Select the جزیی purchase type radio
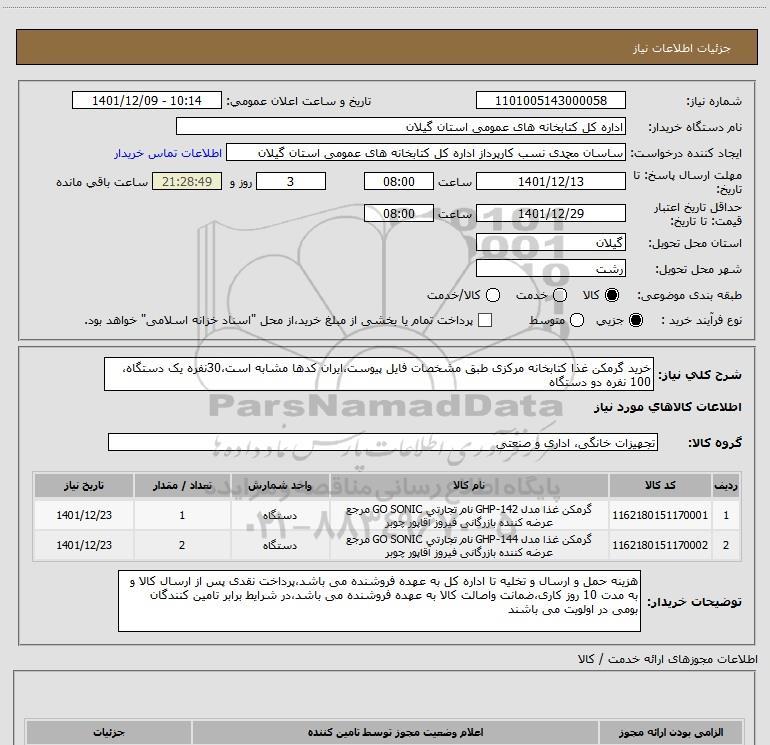This screenshot has height=745, width=770. [x=635, y=321]
